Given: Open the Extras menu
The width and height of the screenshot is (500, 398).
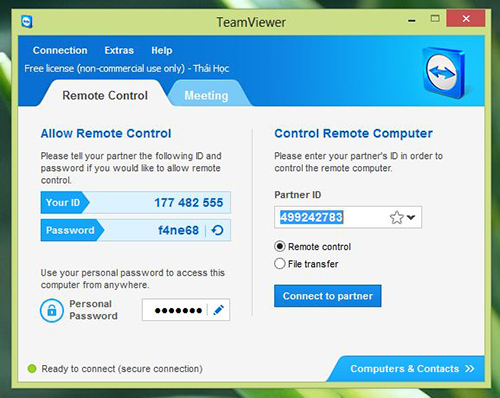Looking at the screenshot, I should [x=119, y=50].
